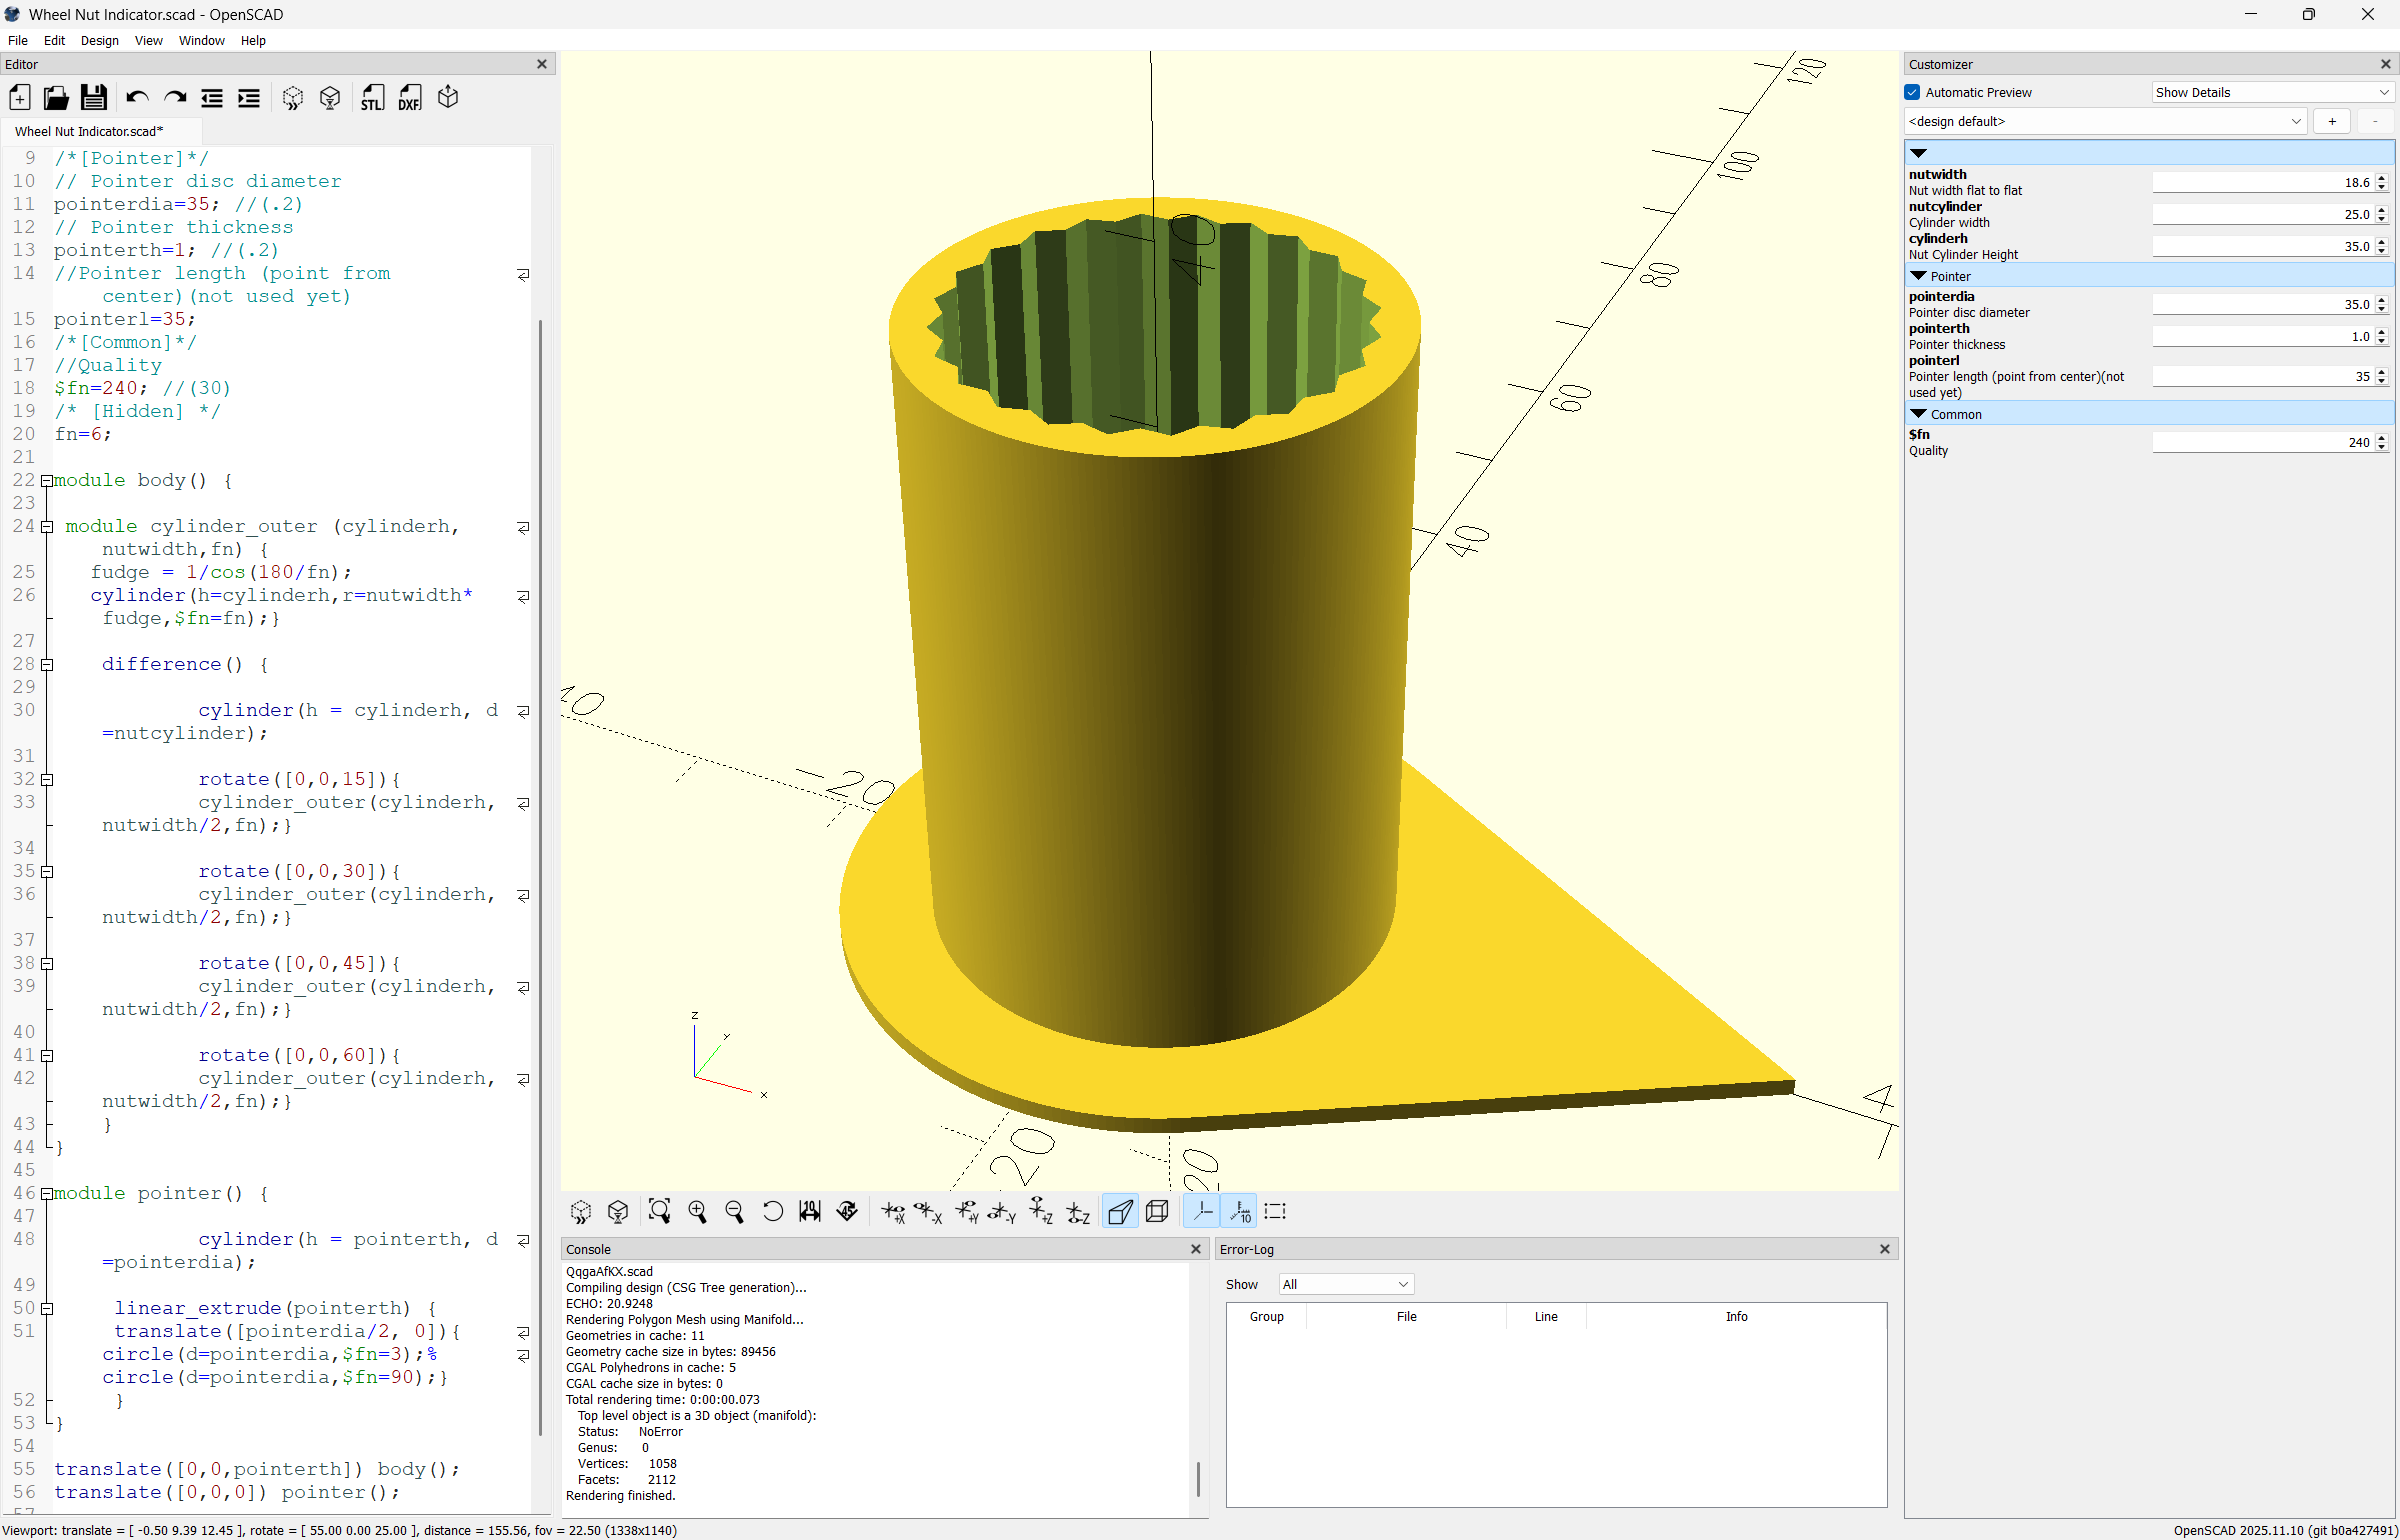Close the Console panel
The width and height of the screenshot is (2400, 1540).
click(x=1196, y=1249)
